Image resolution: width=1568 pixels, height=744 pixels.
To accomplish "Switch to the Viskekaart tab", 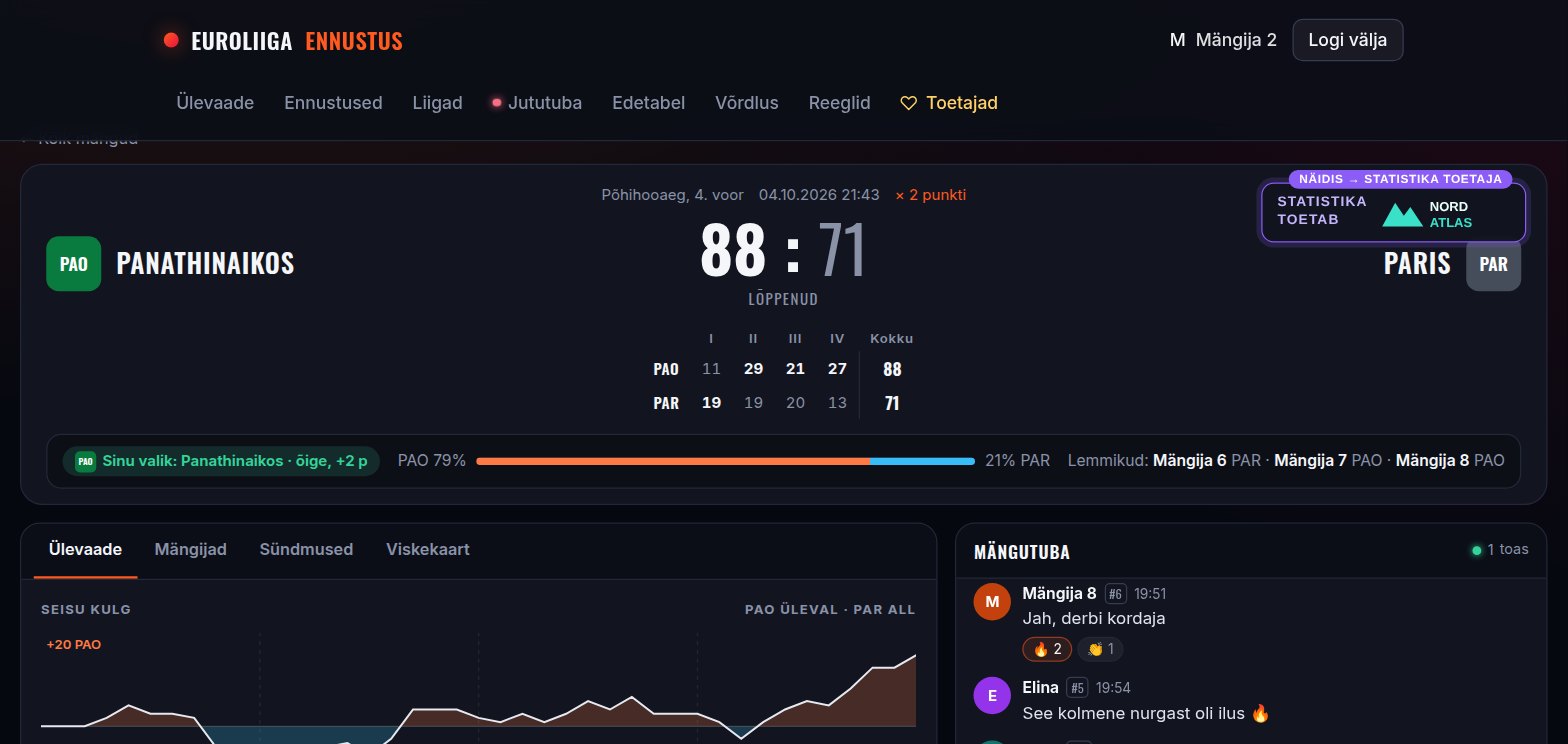I will [428, 549].
